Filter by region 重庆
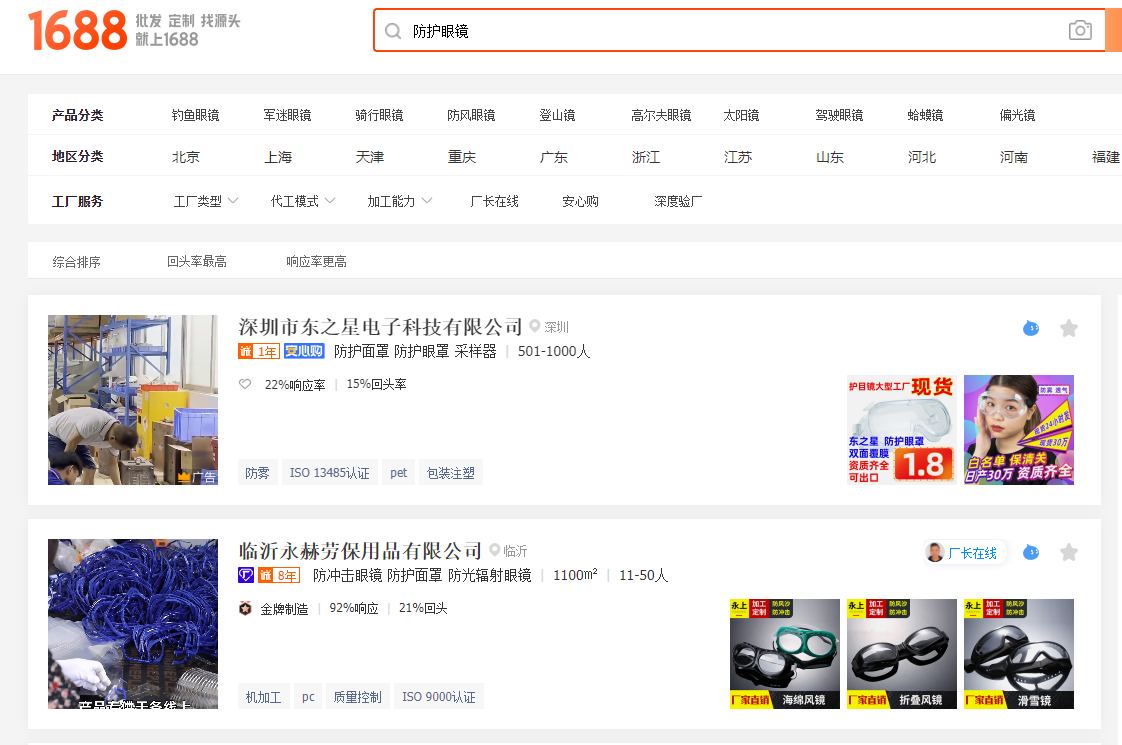This screenshot has width=1122, height=745. click(x=462, y=157)
